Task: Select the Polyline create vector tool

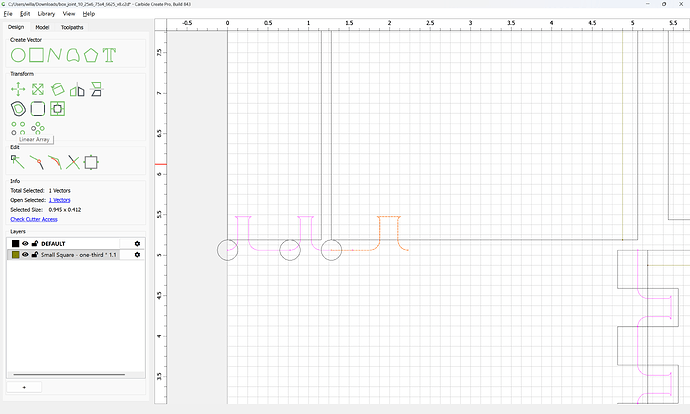Action: [54, 55]
